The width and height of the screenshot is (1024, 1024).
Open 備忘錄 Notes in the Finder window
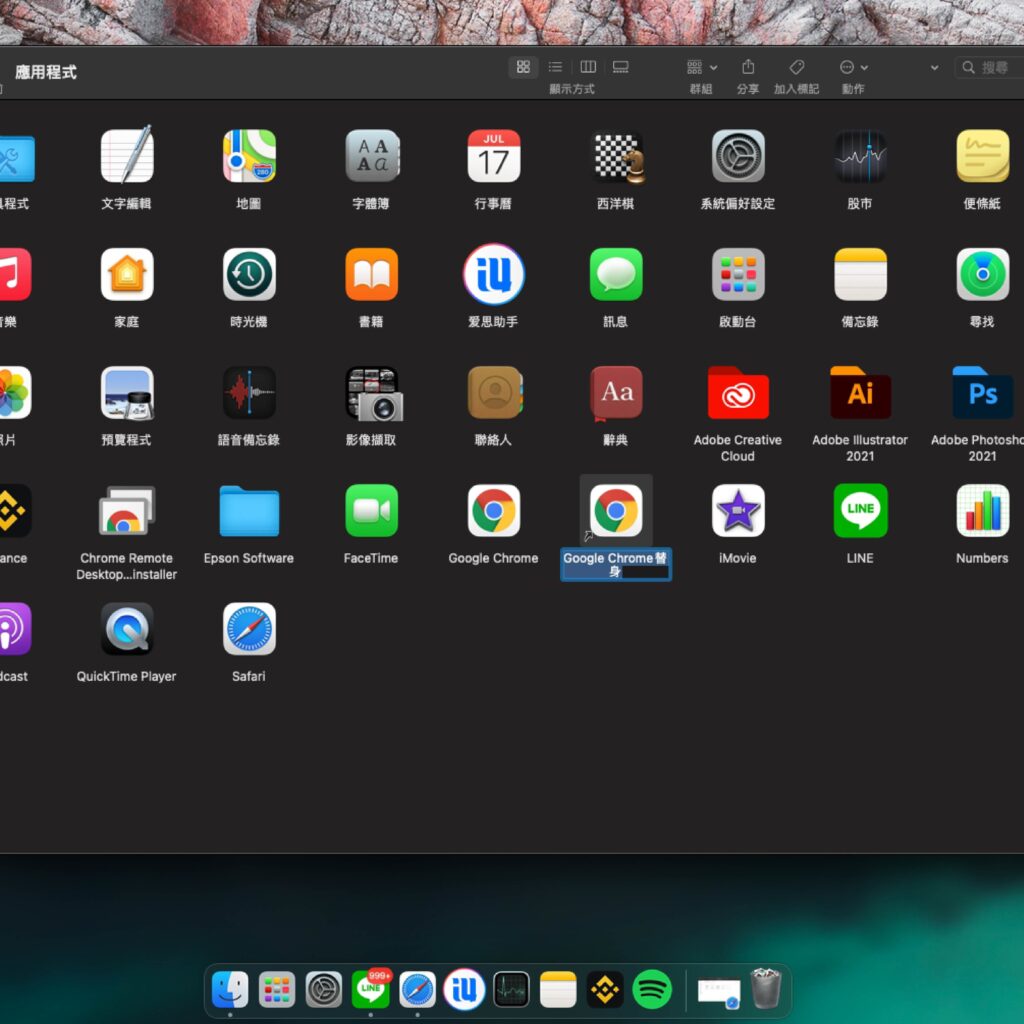click(x=860, y=274)
